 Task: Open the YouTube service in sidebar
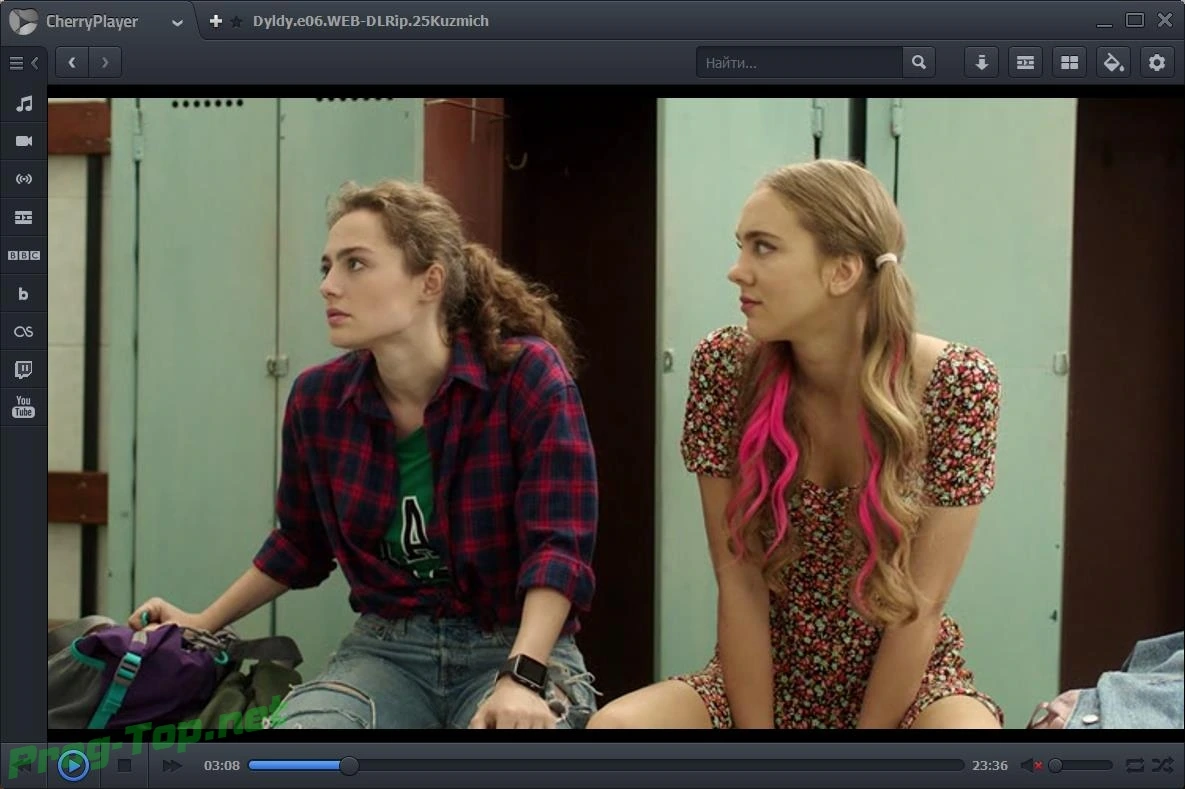[23, 407]
